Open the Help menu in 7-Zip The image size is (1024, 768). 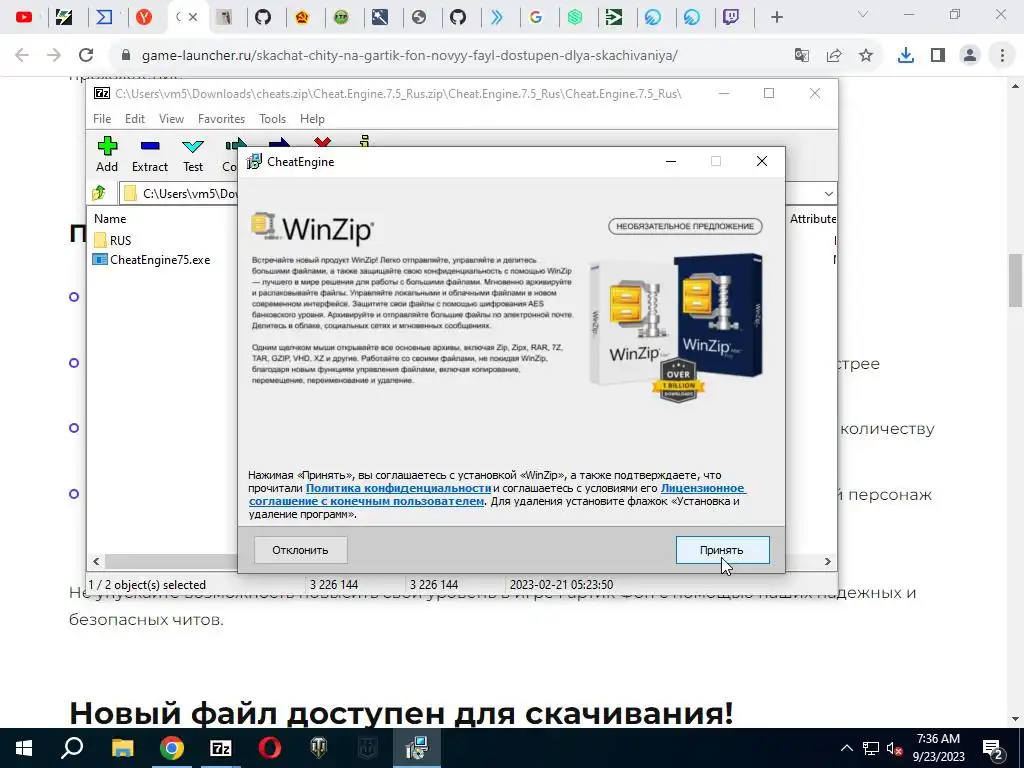pos(312,118)
